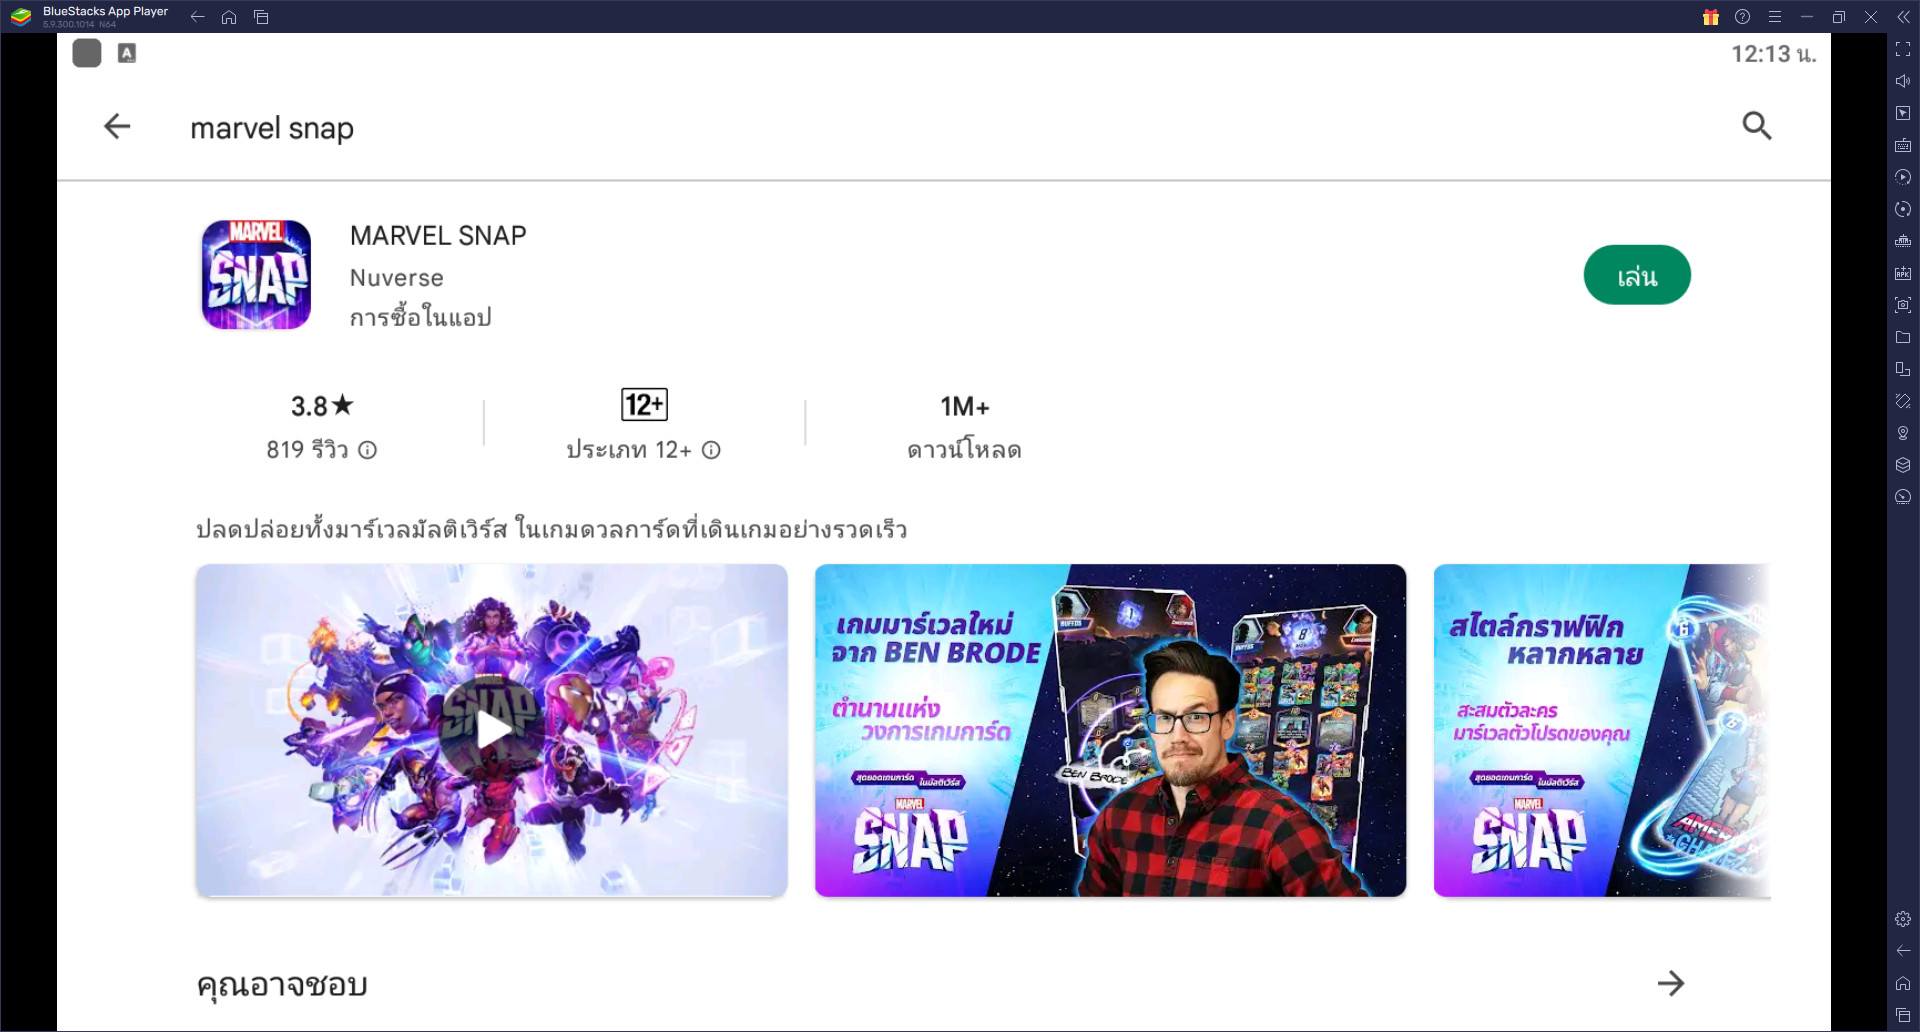This screenshot has width=1920, height=1032.
Task: Click the 3.8 star rating value
Action: 322,406
